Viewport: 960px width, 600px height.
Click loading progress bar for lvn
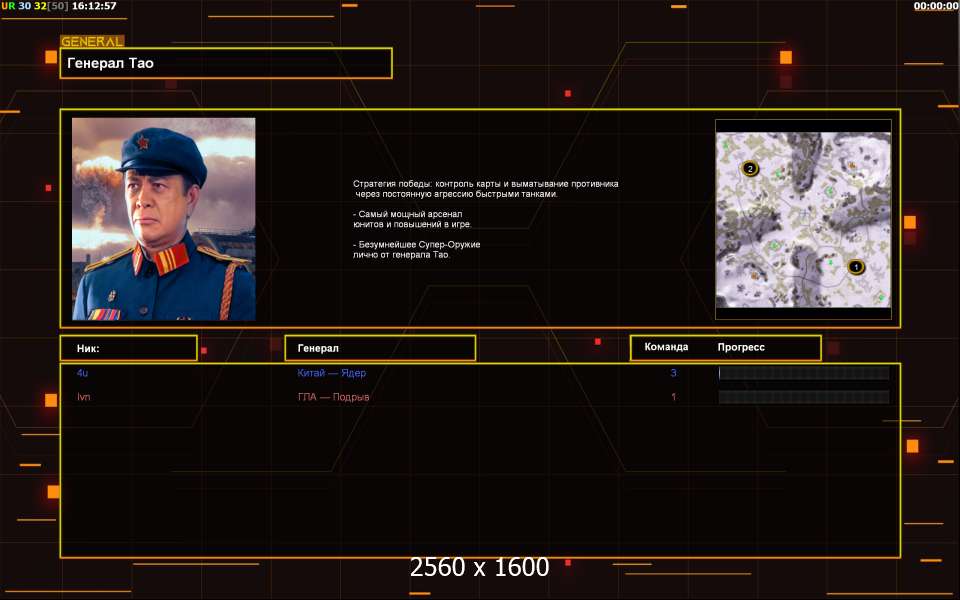pos(804,397)
